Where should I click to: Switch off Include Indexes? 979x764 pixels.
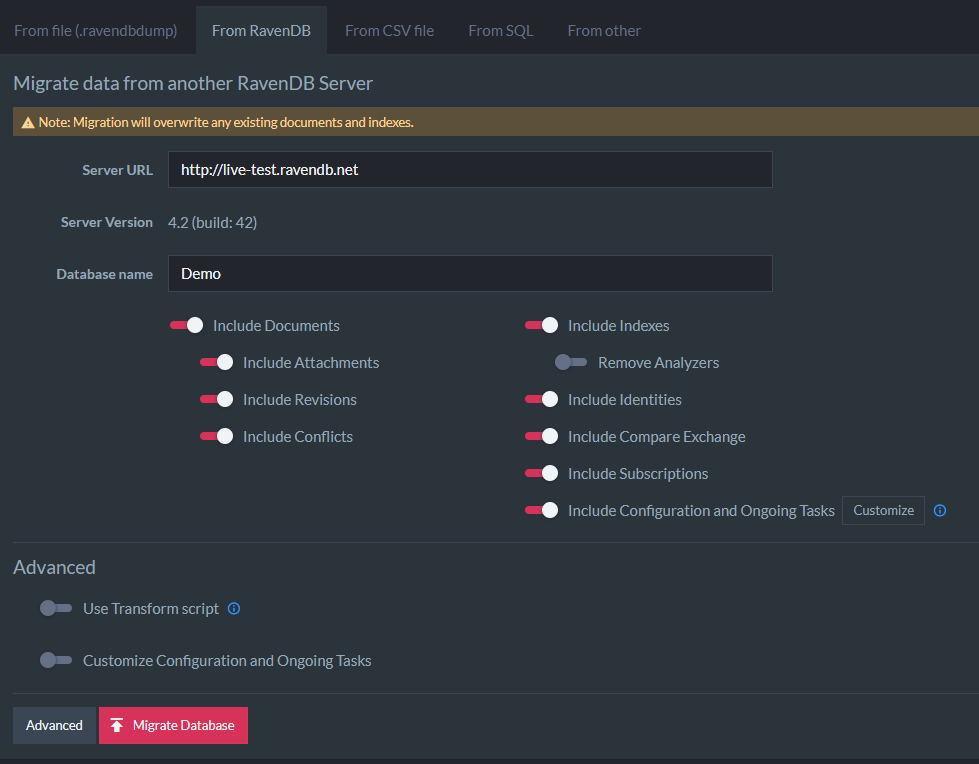[541, 325]
